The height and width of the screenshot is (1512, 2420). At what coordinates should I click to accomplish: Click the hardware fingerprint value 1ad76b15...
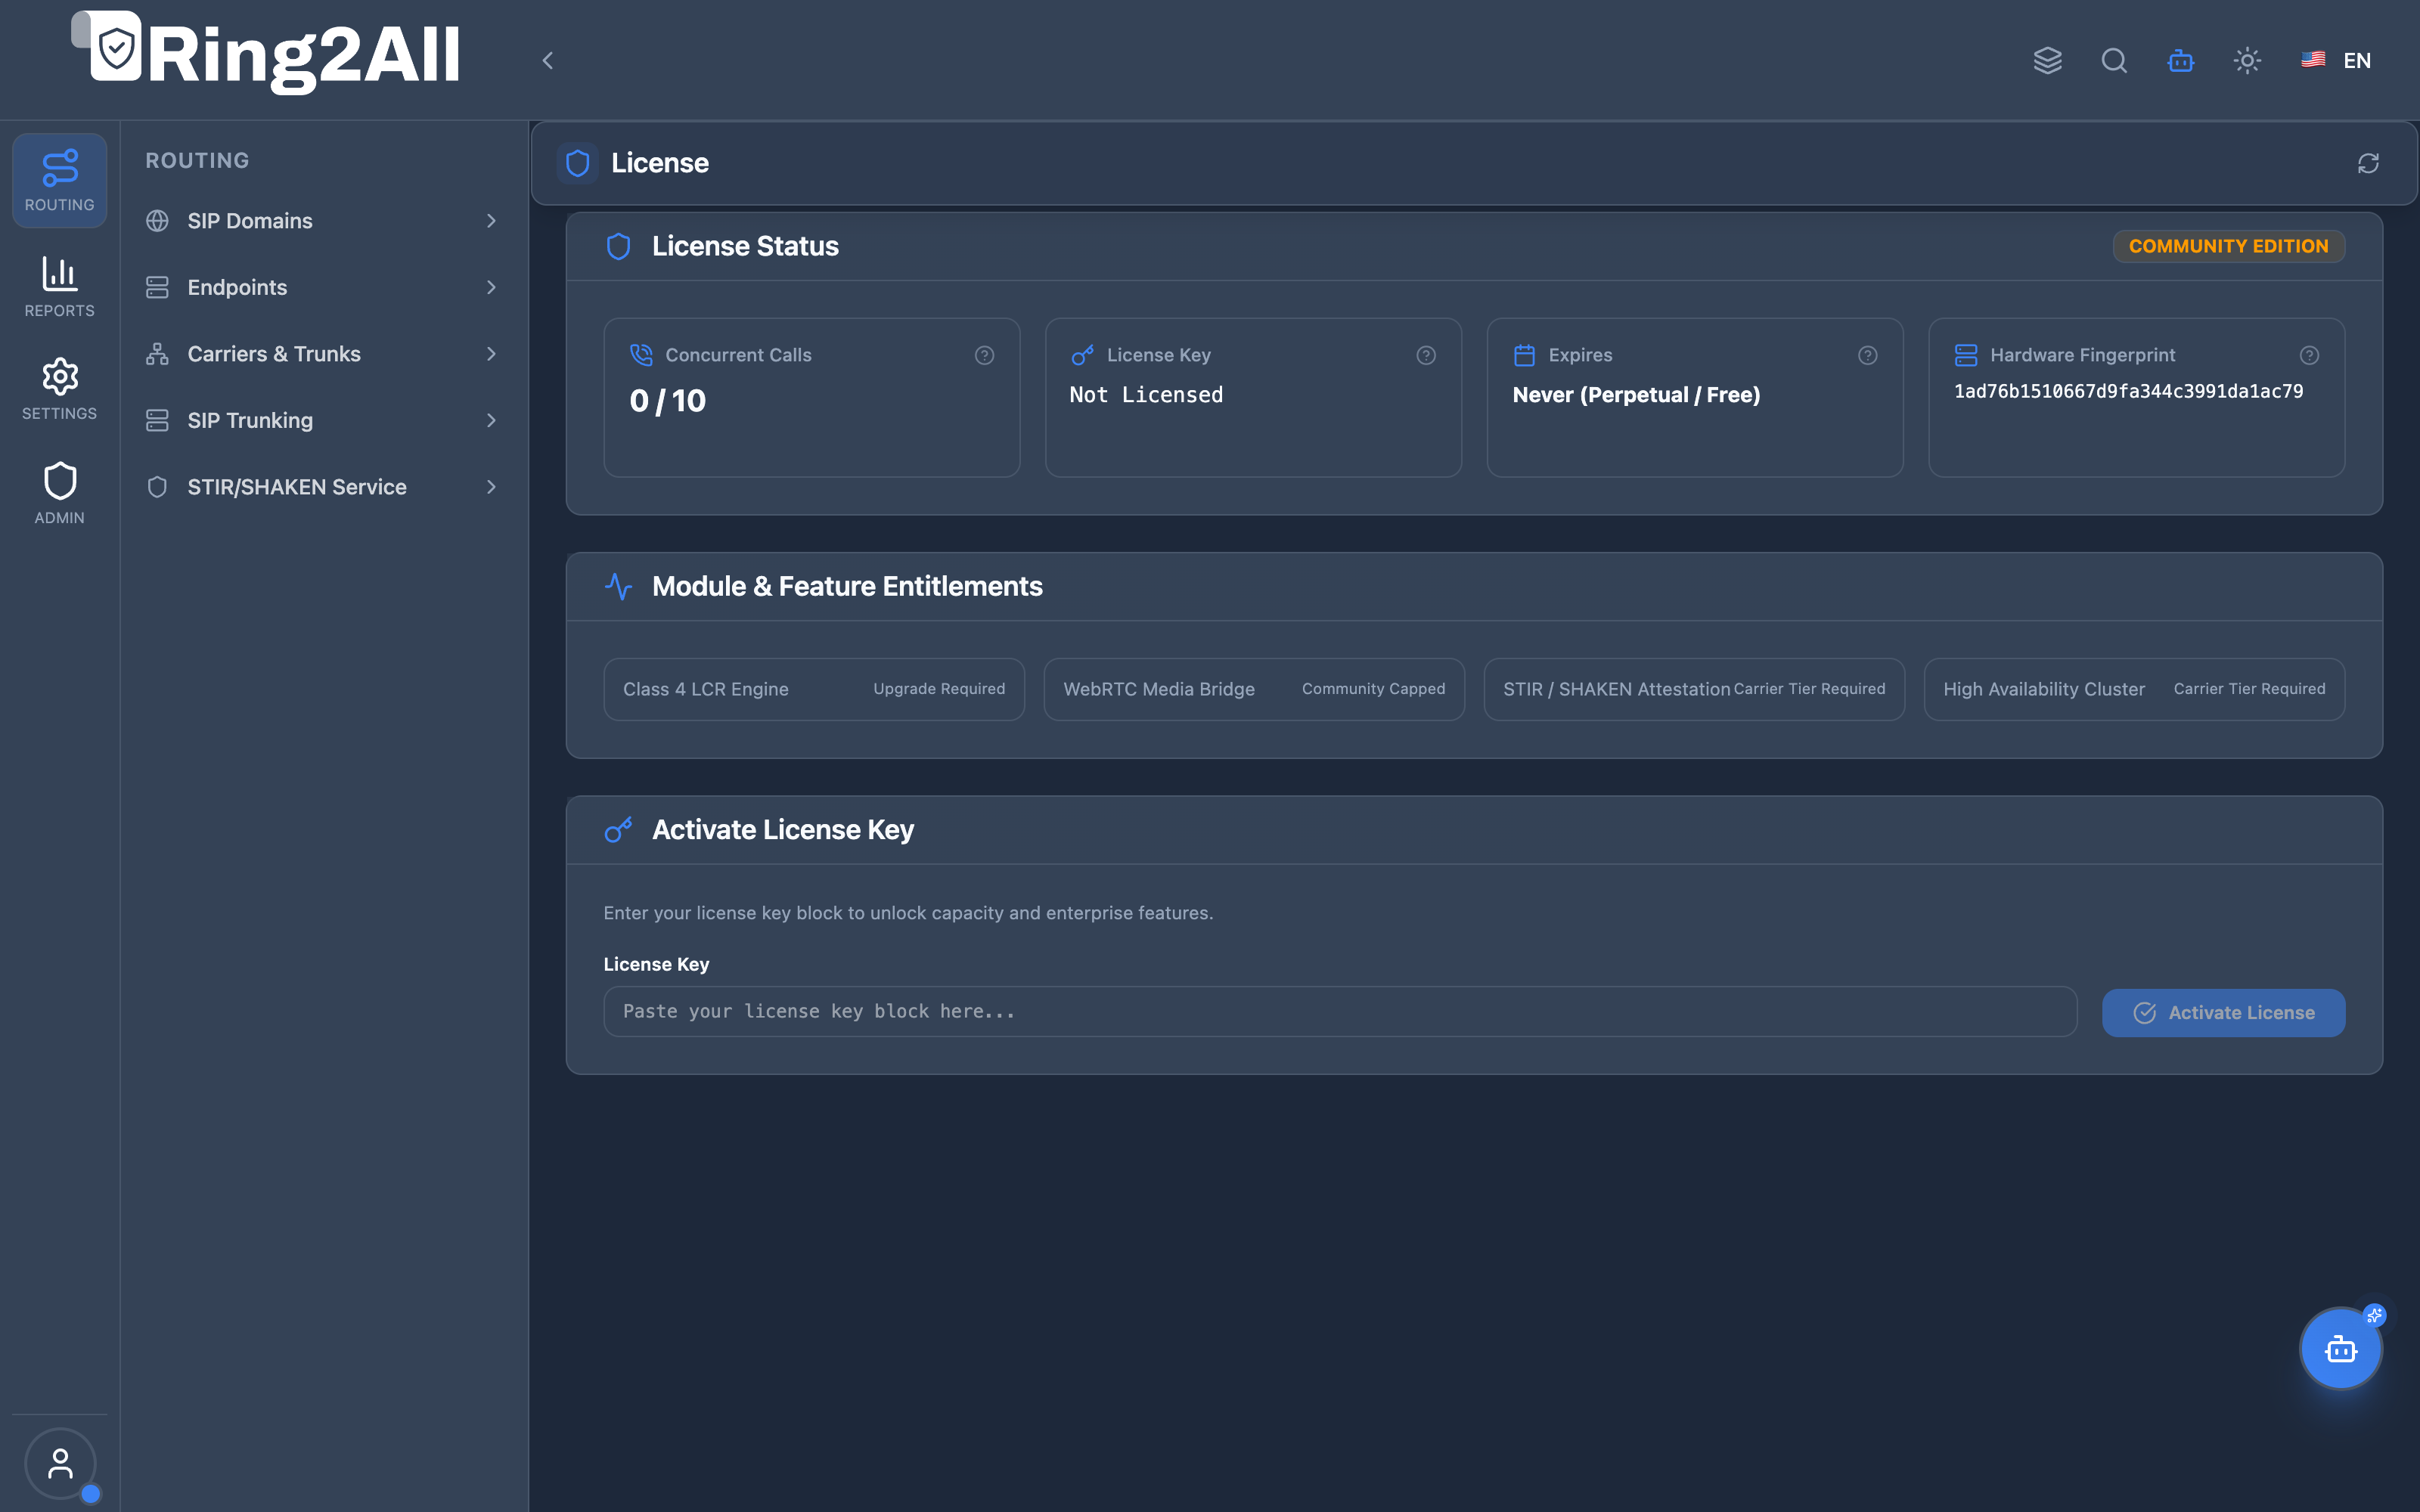[2128, 392]
